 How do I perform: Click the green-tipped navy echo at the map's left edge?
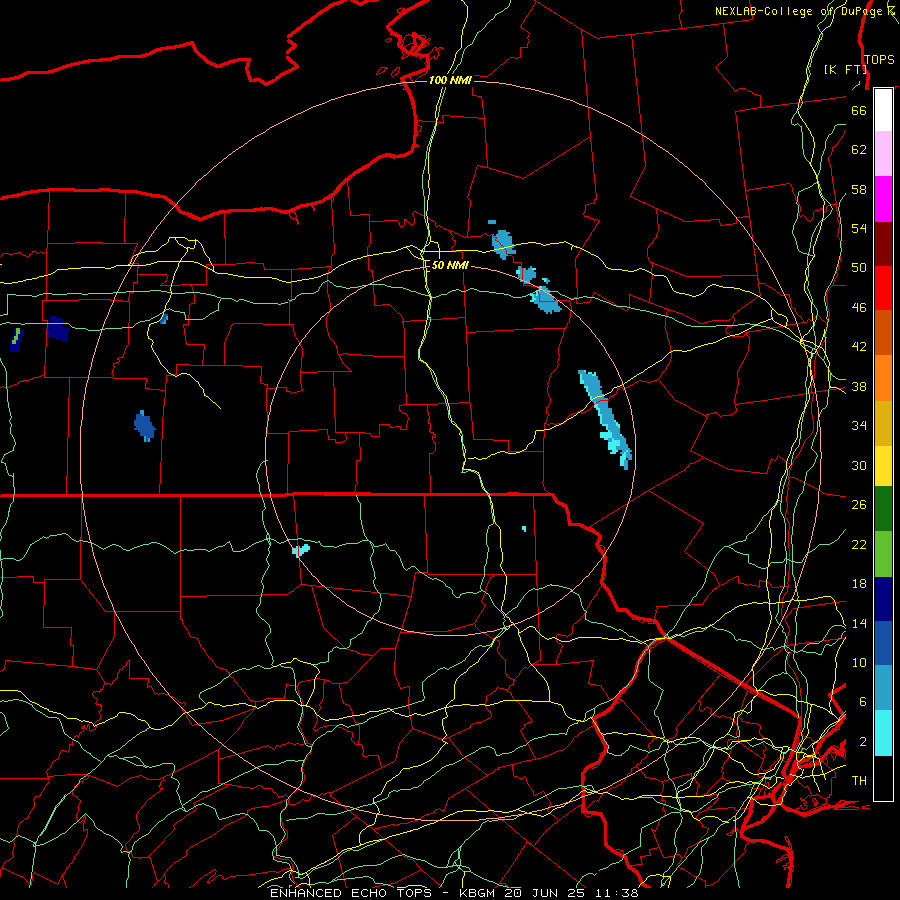pos(16,340)
